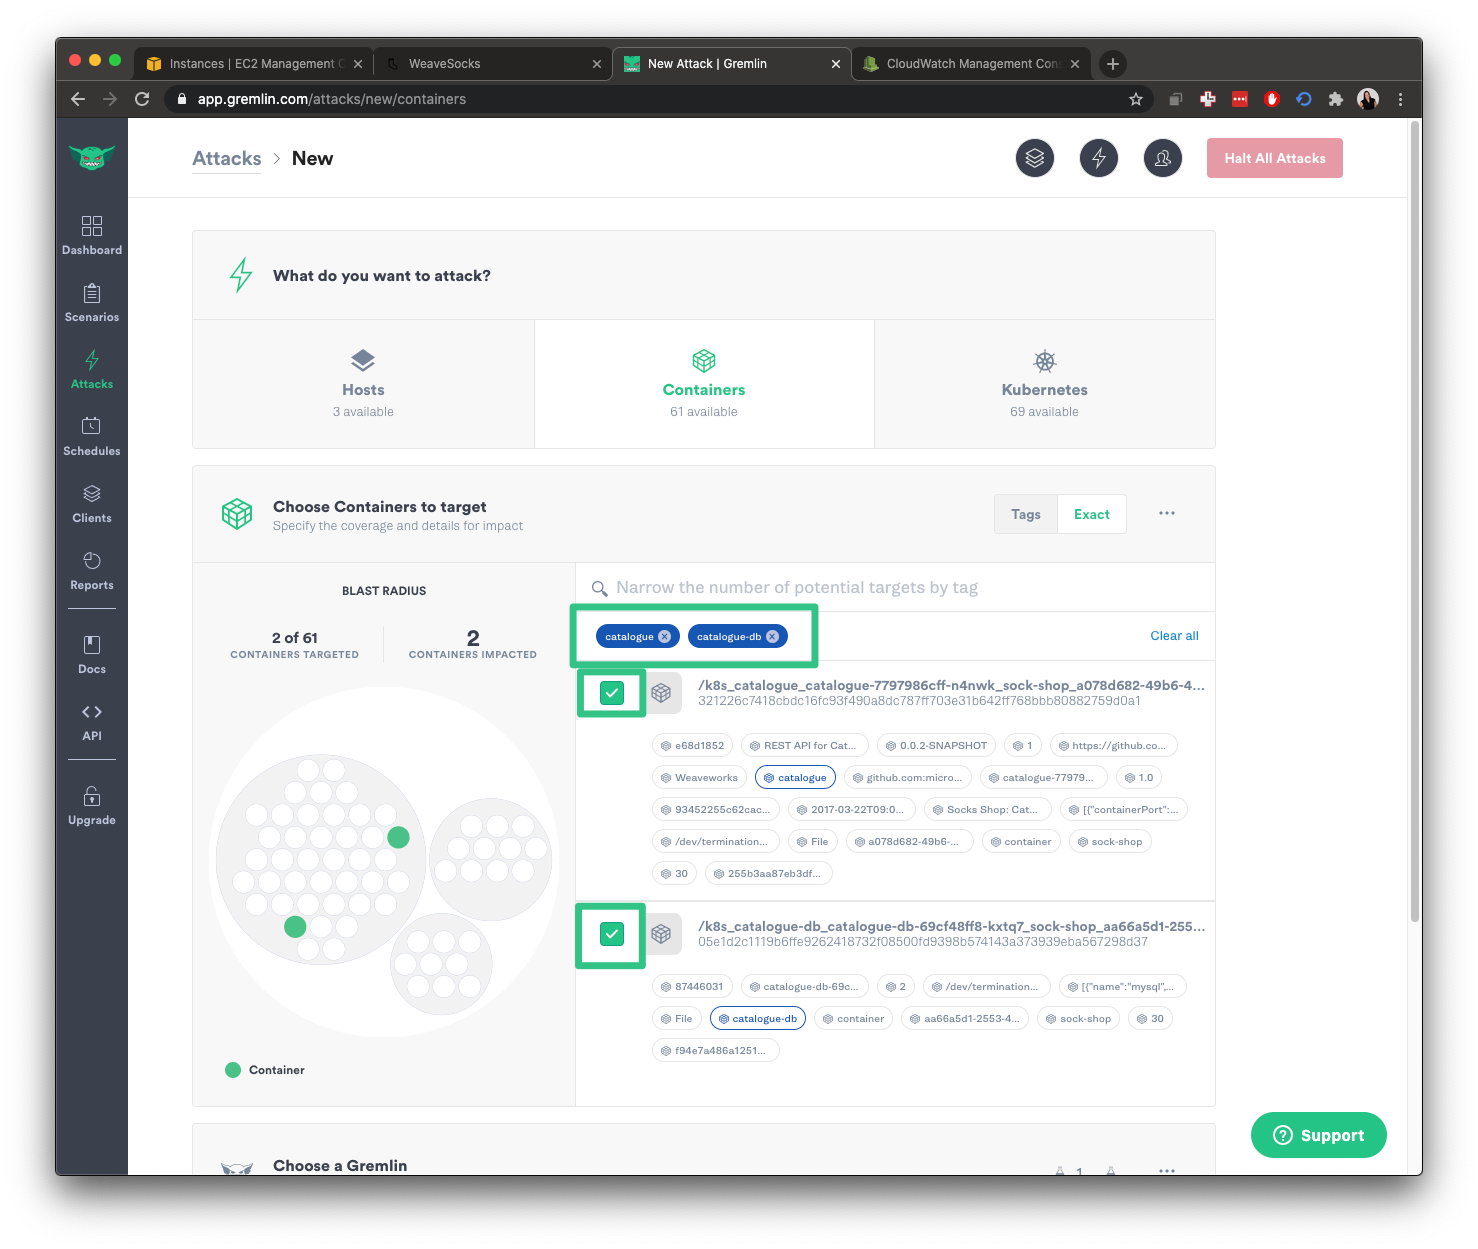Click the highlighted catalogue-db tag in second container
The image size is (1478, 1249).
(x=758, y=1019)
